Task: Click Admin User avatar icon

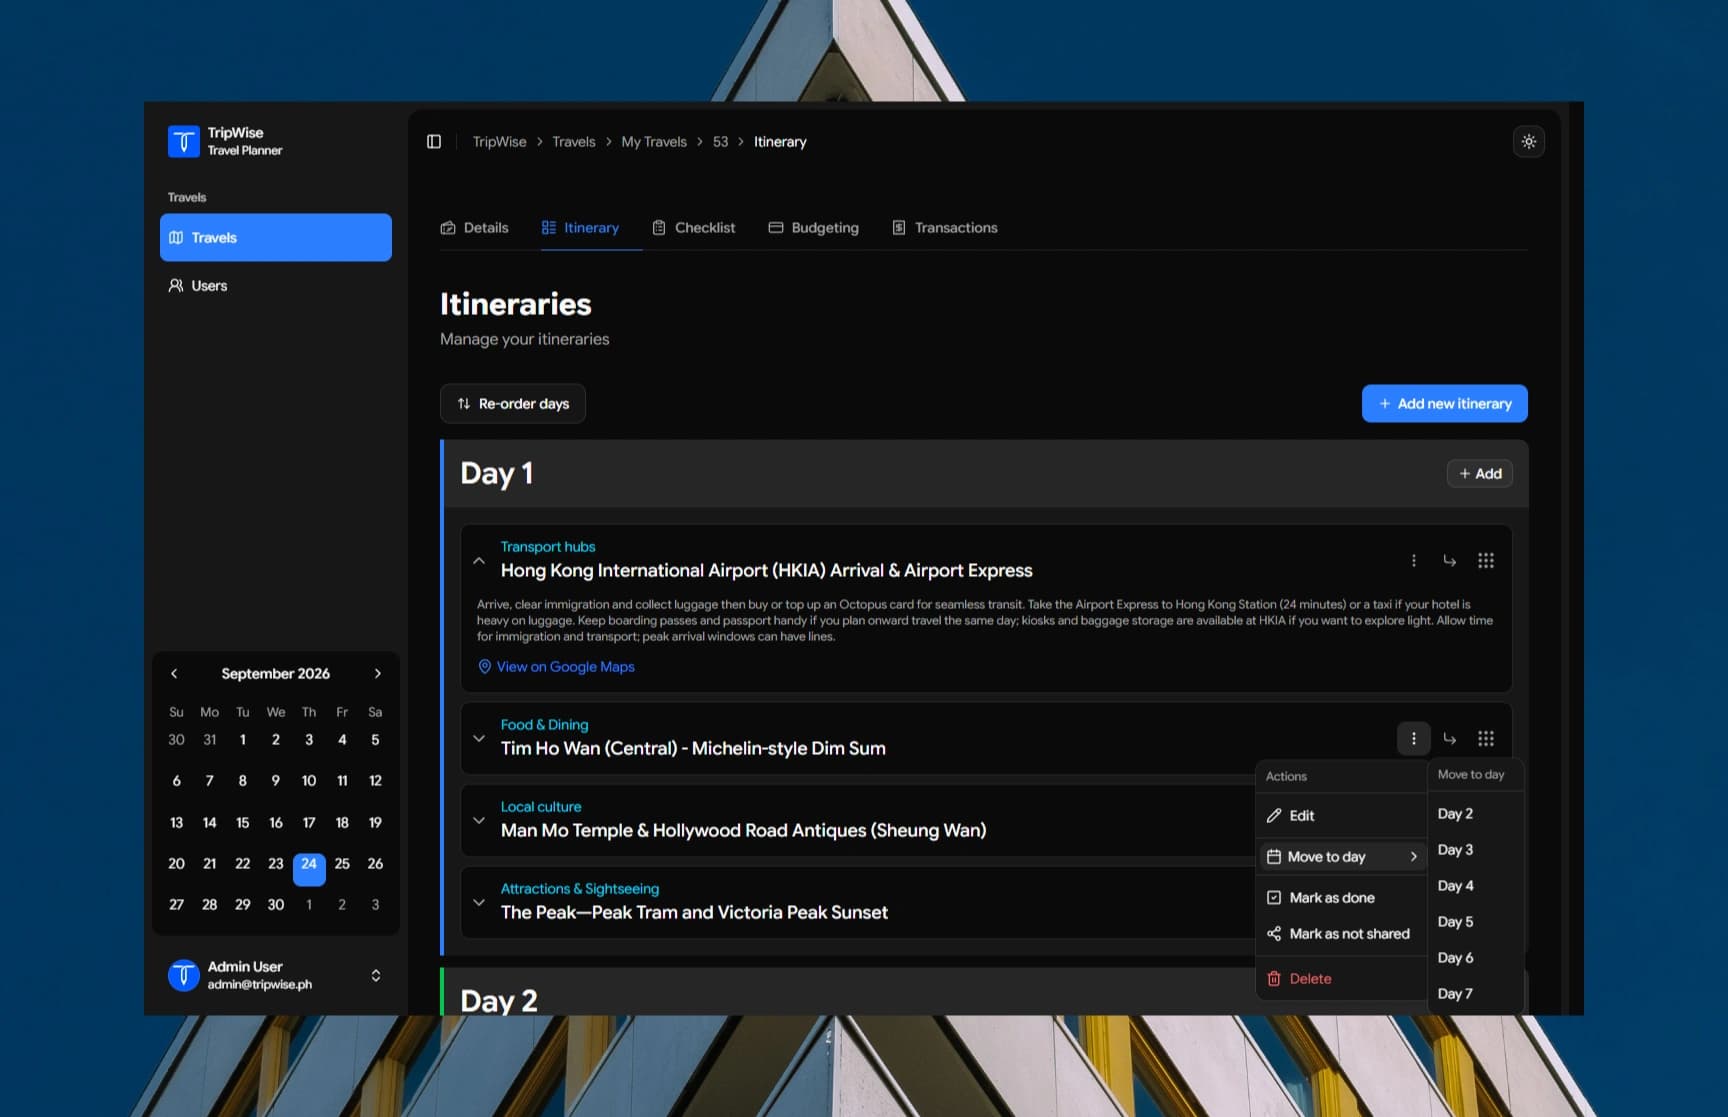Action: pyautogui.click(x=184, y=975)
